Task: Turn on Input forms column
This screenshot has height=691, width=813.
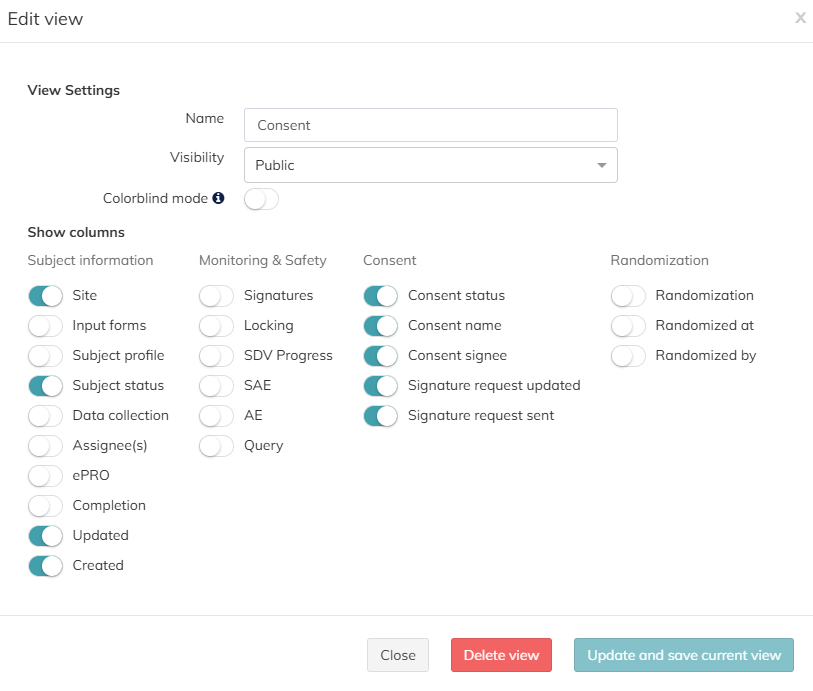Action: point(45,326)
